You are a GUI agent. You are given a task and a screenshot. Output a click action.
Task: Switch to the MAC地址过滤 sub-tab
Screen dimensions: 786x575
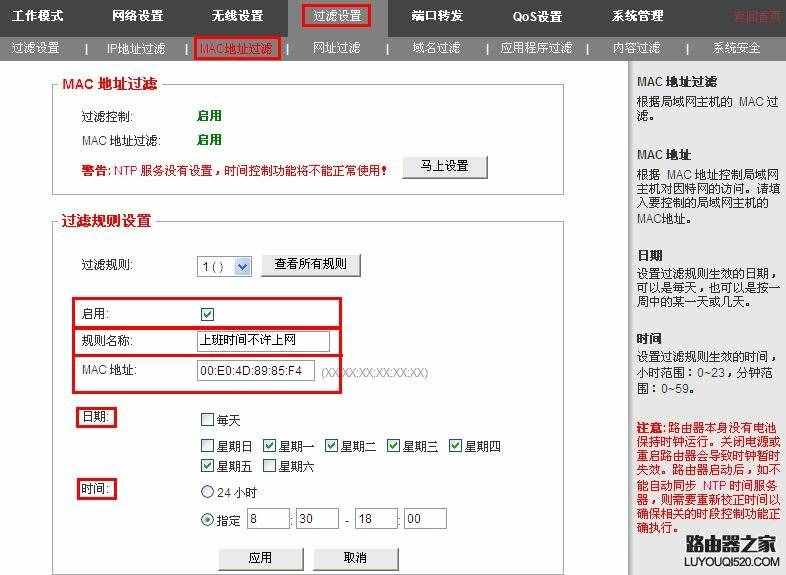pyautogui.click(x=237, y=48)
